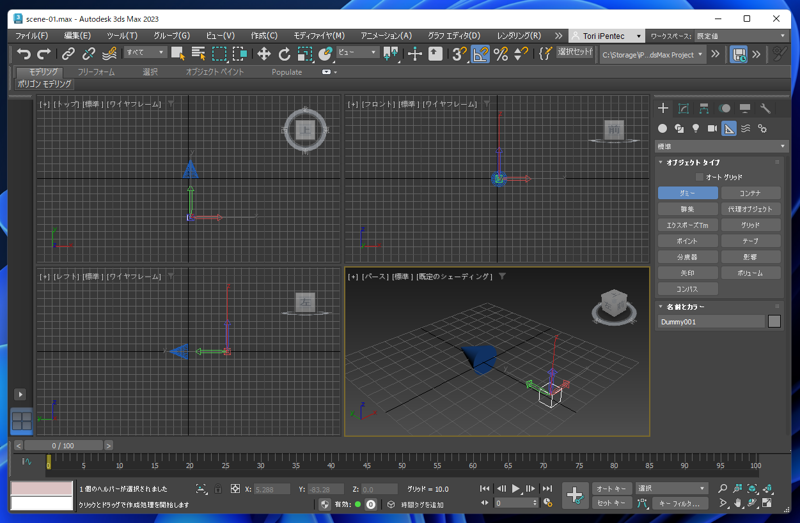Toggle the オート キー auto key button
Screen dimensions: 800x523
point(612,488)
